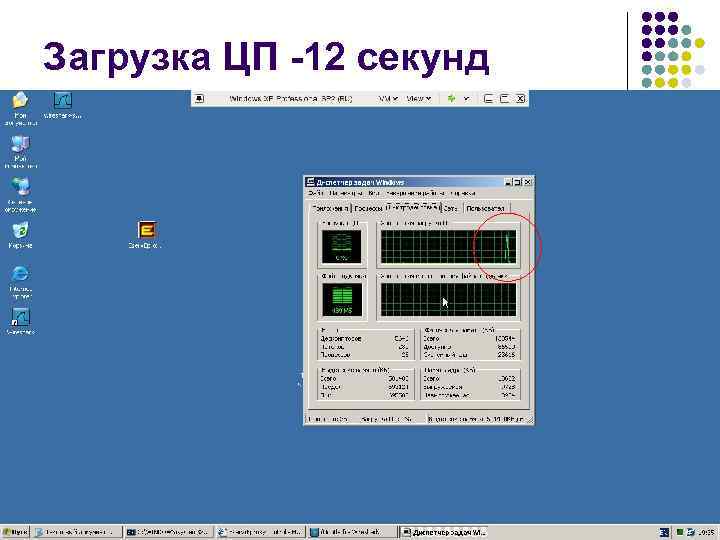Switch to the Процессы tab
This screenshot has width=720, height=540.
click(368, 208)
